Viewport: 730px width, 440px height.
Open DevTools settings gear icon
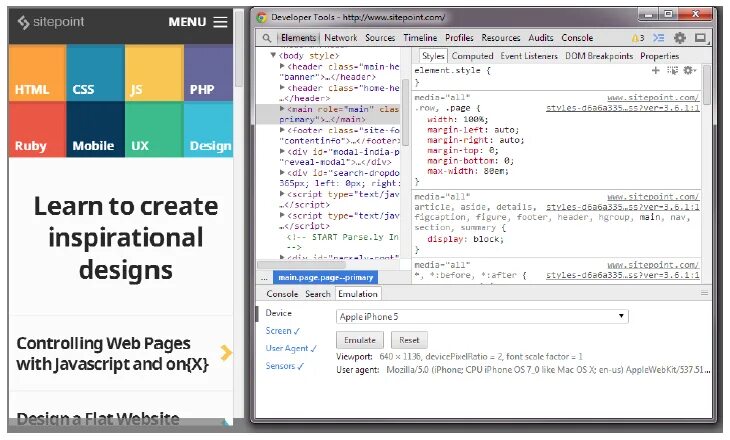(x=680, y=38)
